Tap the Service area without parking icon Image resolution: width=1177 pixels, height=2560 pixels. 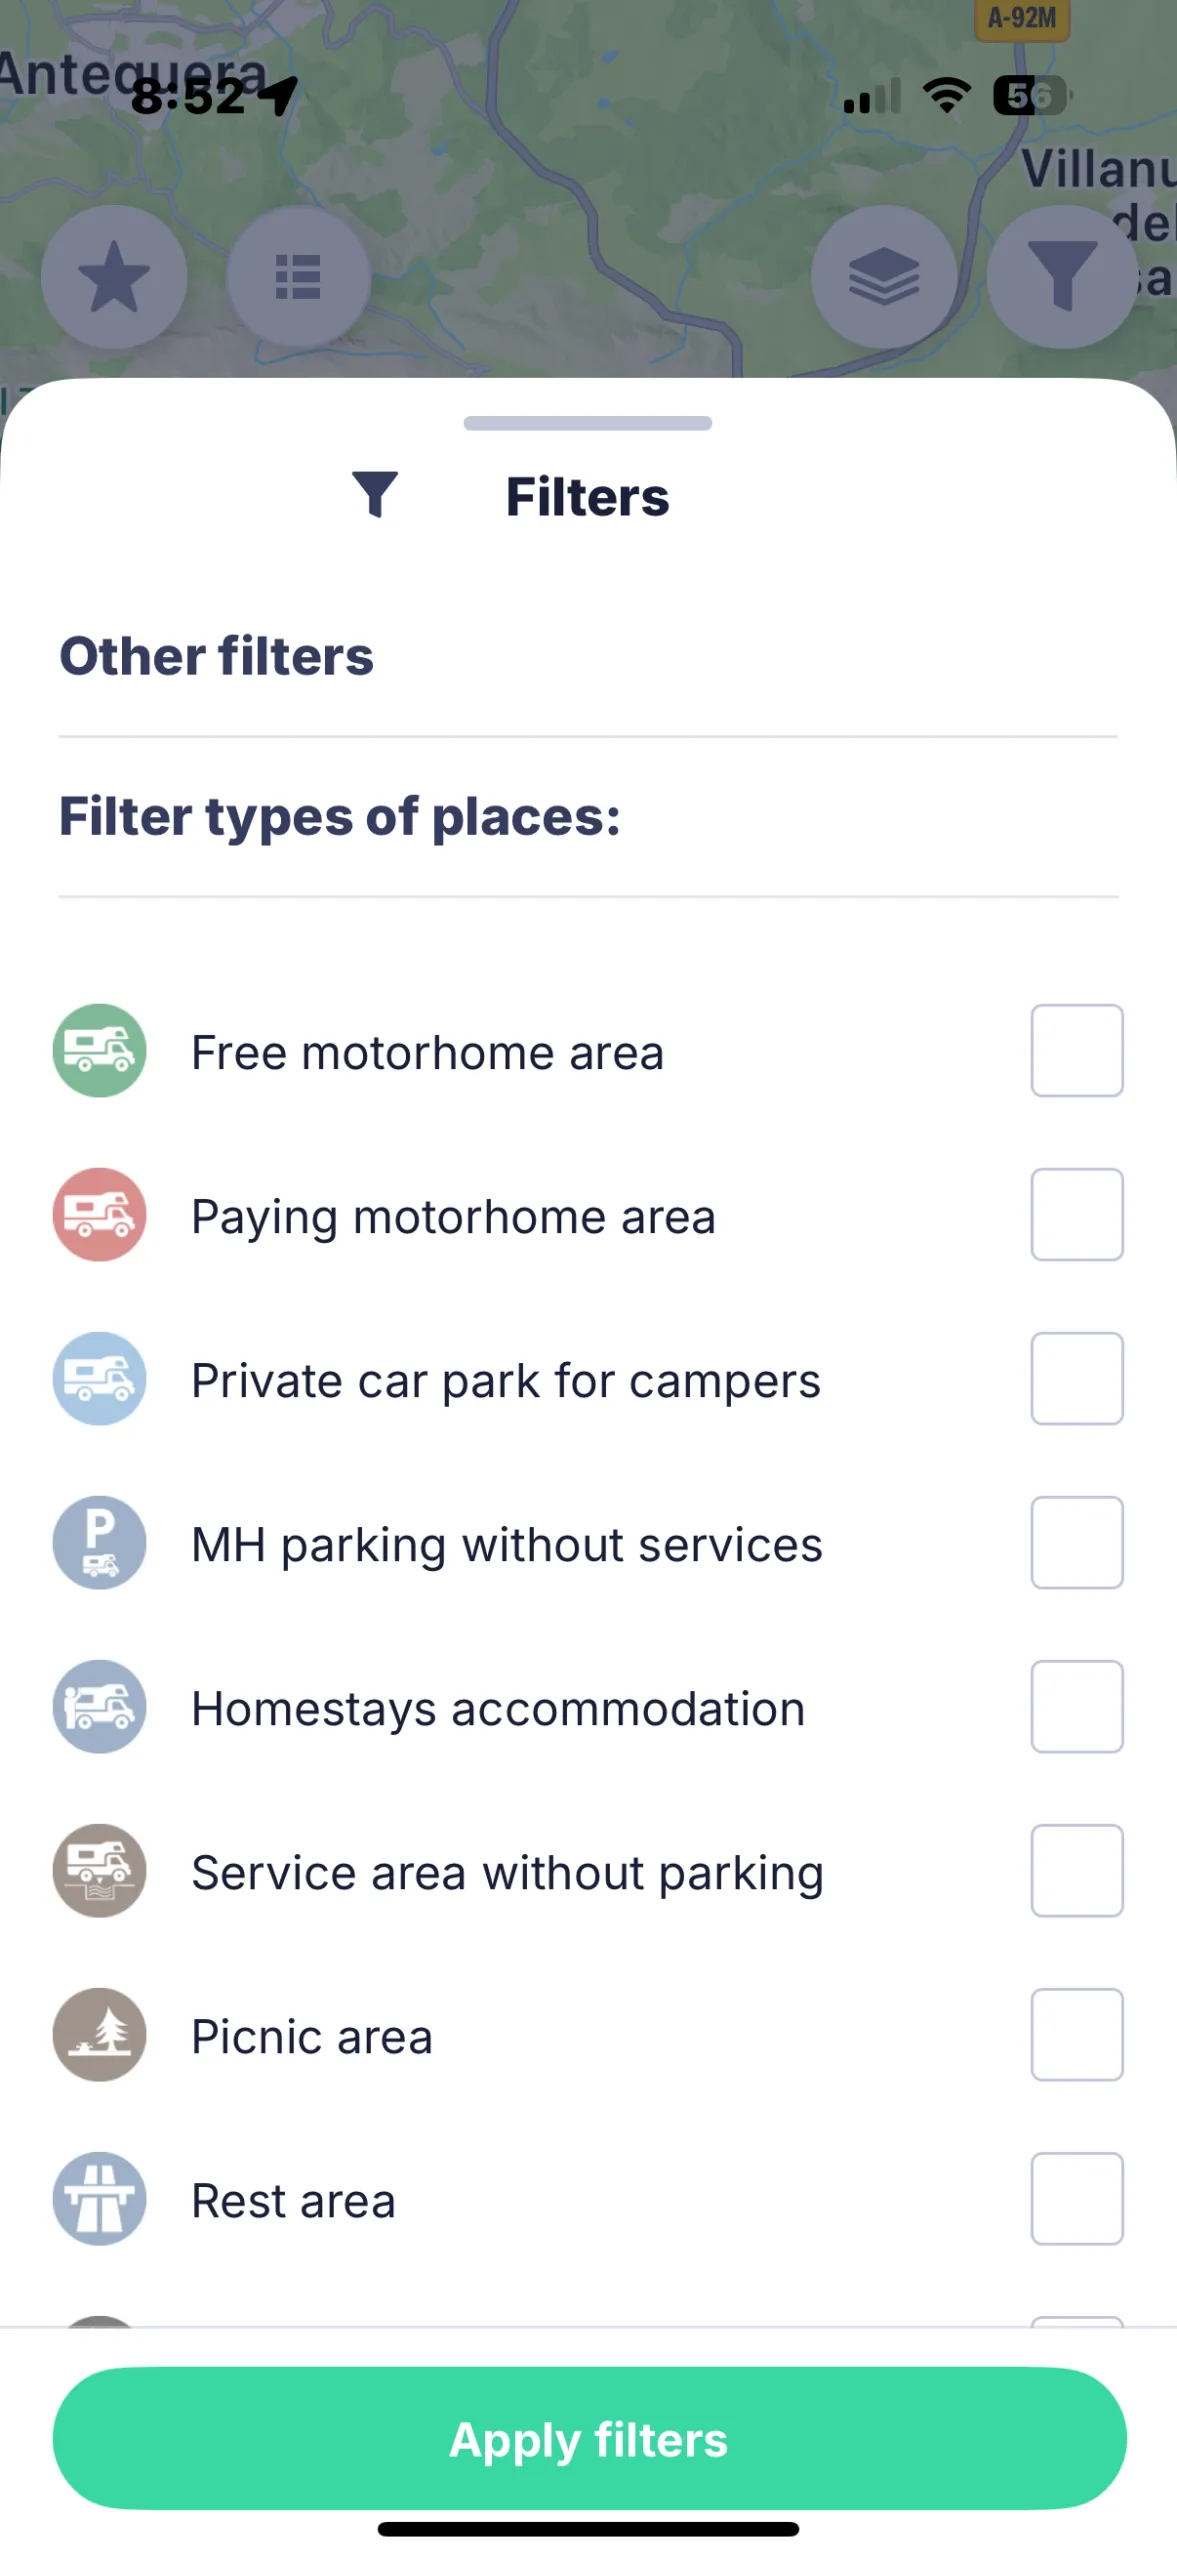[x=99, y=1871]
